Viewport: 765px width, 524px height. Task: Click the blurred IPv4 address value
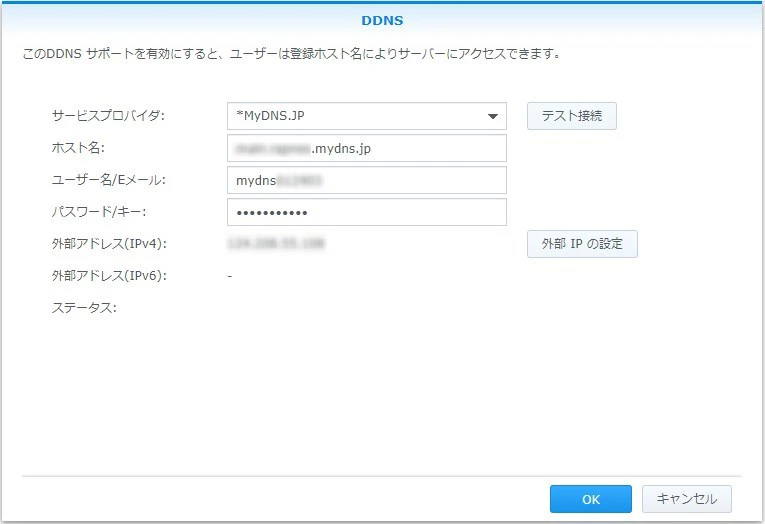coord(276,243)
